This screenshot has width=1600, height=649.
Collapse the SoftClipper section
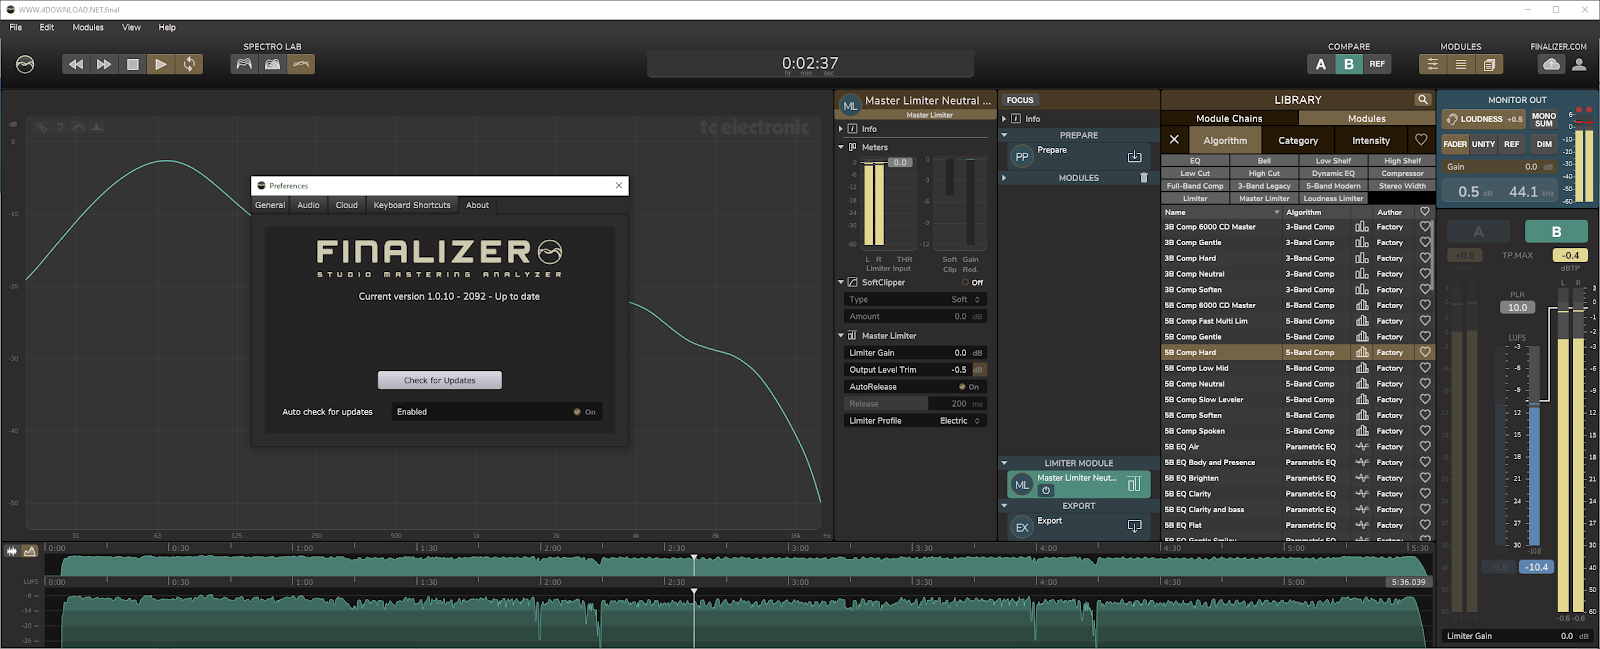(841, 282)
